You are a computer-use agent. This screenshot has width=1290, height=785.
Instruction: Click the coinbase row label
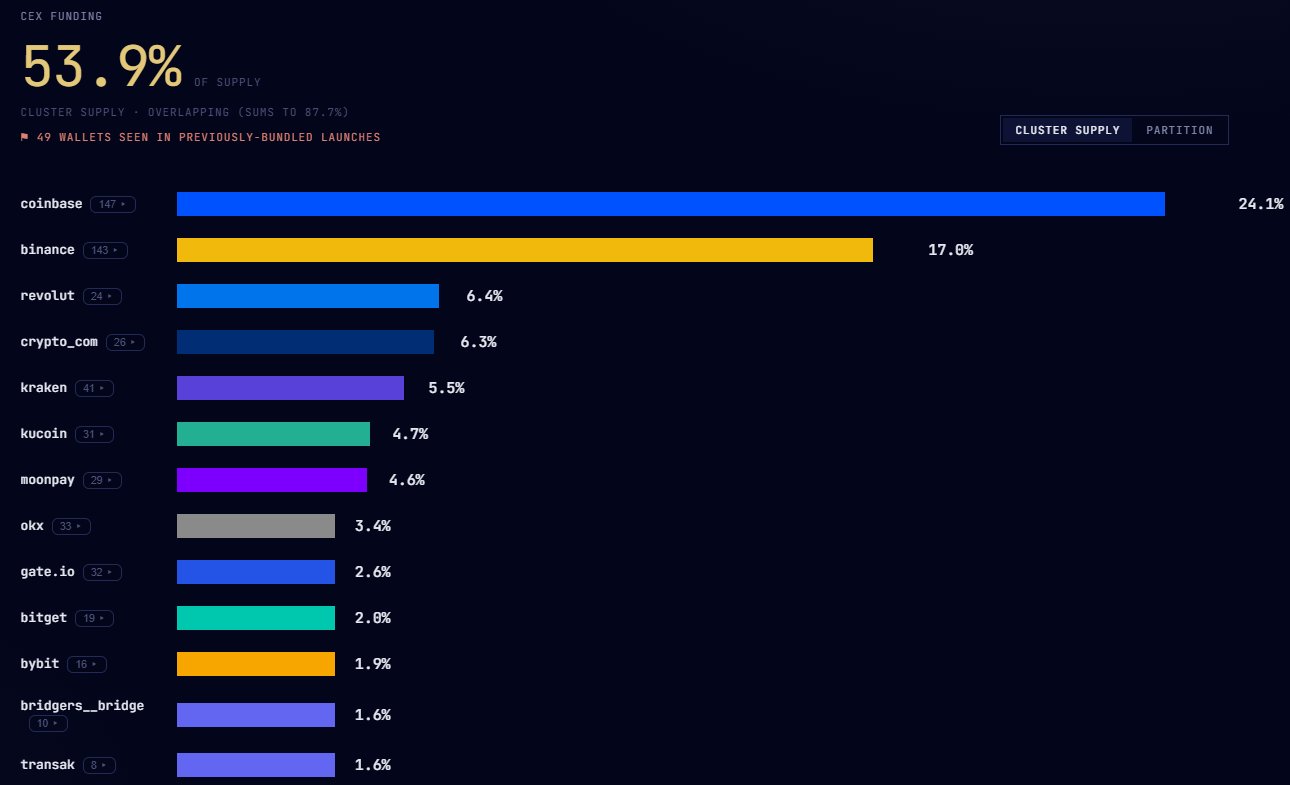tap(52, 204)
